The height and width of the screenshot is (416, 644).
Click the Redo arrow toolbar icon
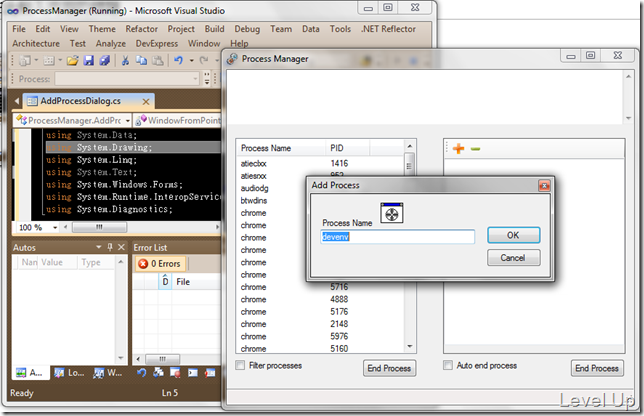204,61
